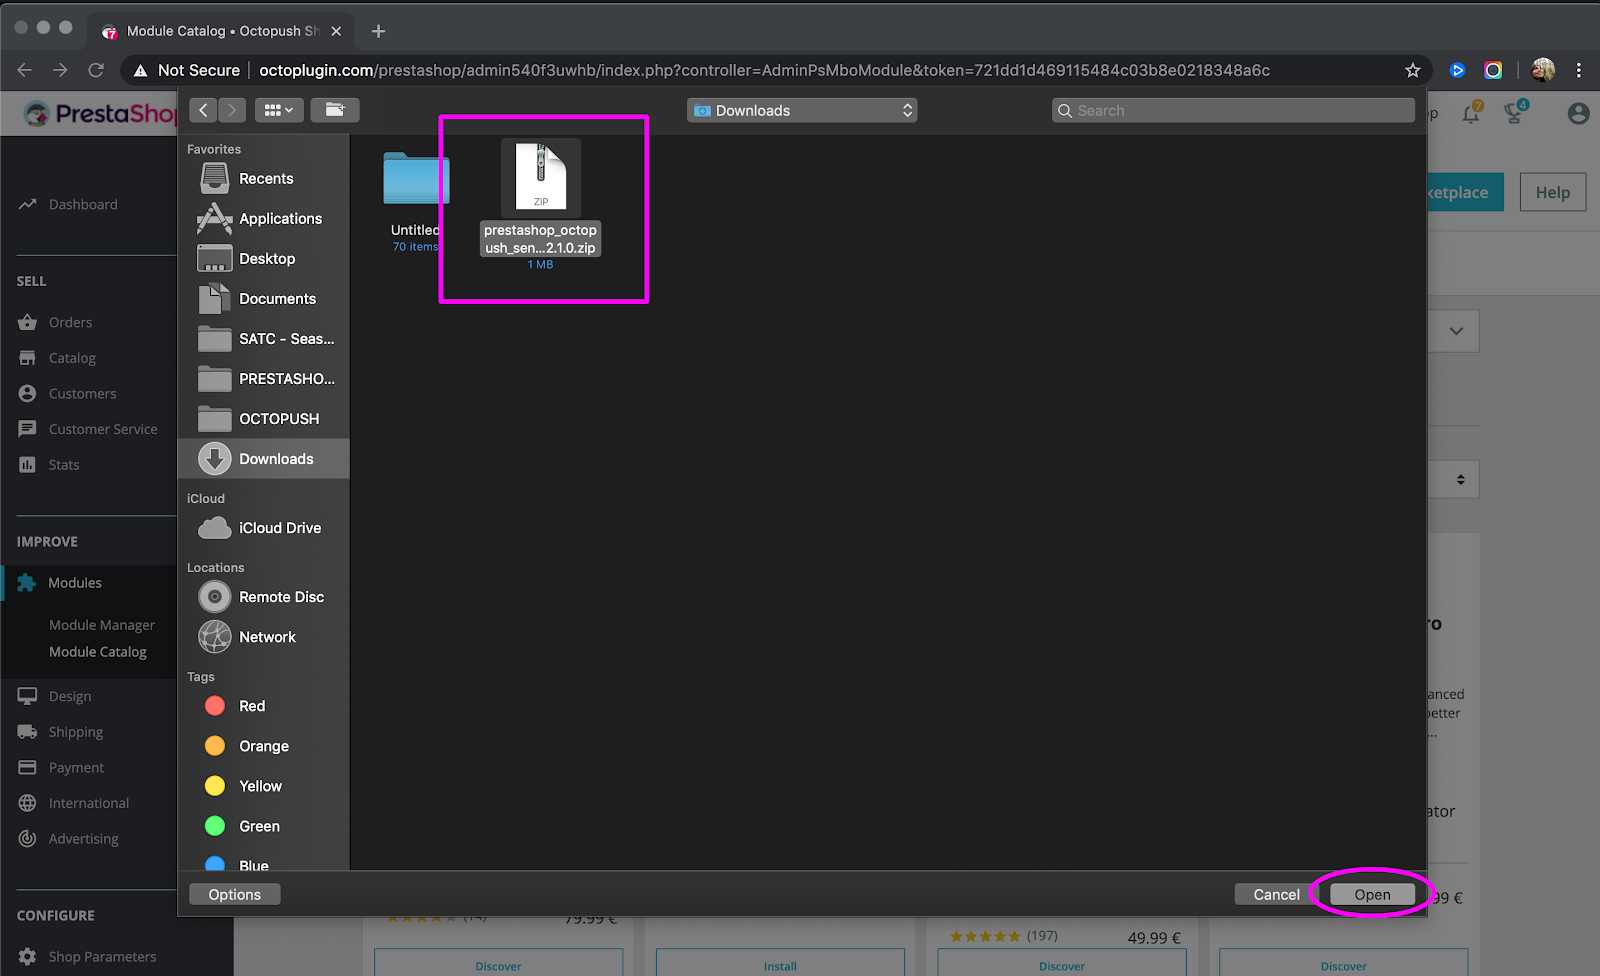Open PrestaShop notifications bell
The width and height of the screenshot is (1600, 976).
[x=1471, y=113]
